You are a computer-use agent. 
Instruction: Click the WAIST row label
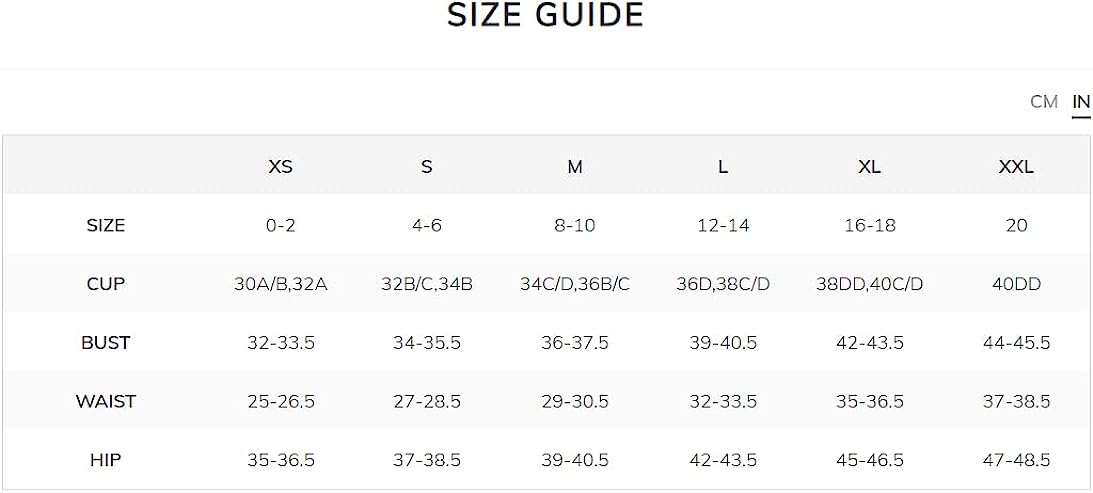pyautogui.click(x=106, y=402)
